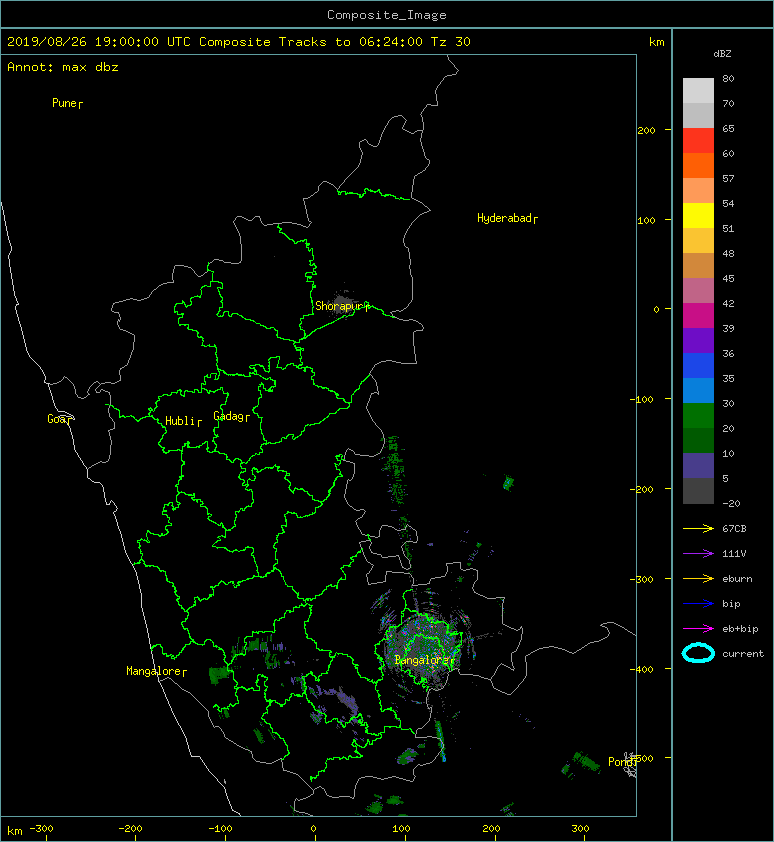This screenshot has height=842, width=774.
Task: Click the mauve 45 dBZ swatch
Action: pos(698,290)
